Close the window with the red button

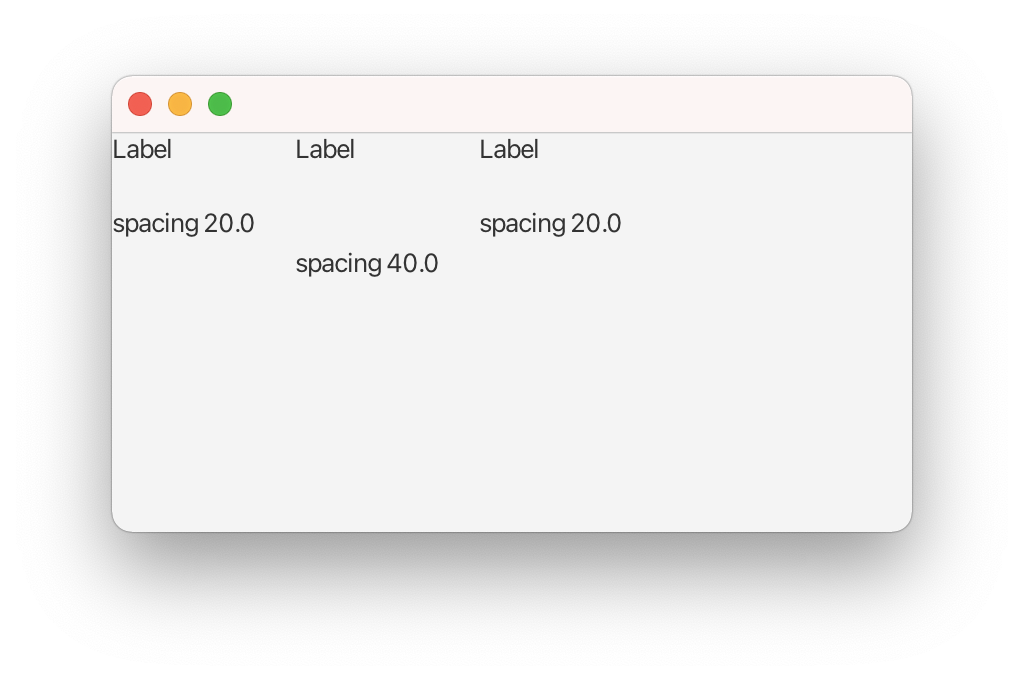tap(140, 104)
